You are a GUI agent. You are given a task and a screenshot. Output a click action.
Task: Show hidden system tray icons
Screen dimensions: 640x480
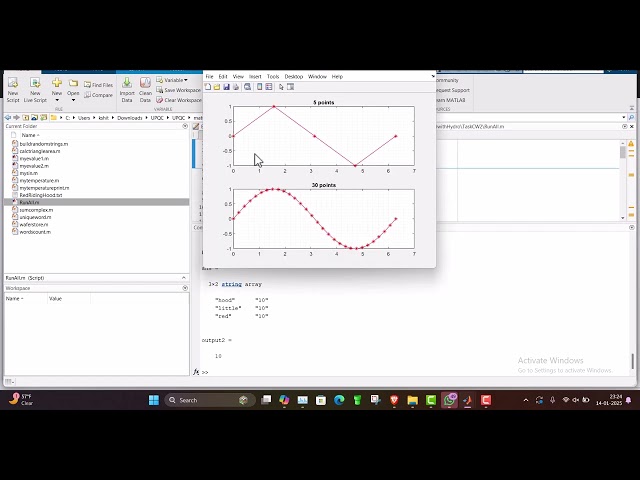click(526, 400)
